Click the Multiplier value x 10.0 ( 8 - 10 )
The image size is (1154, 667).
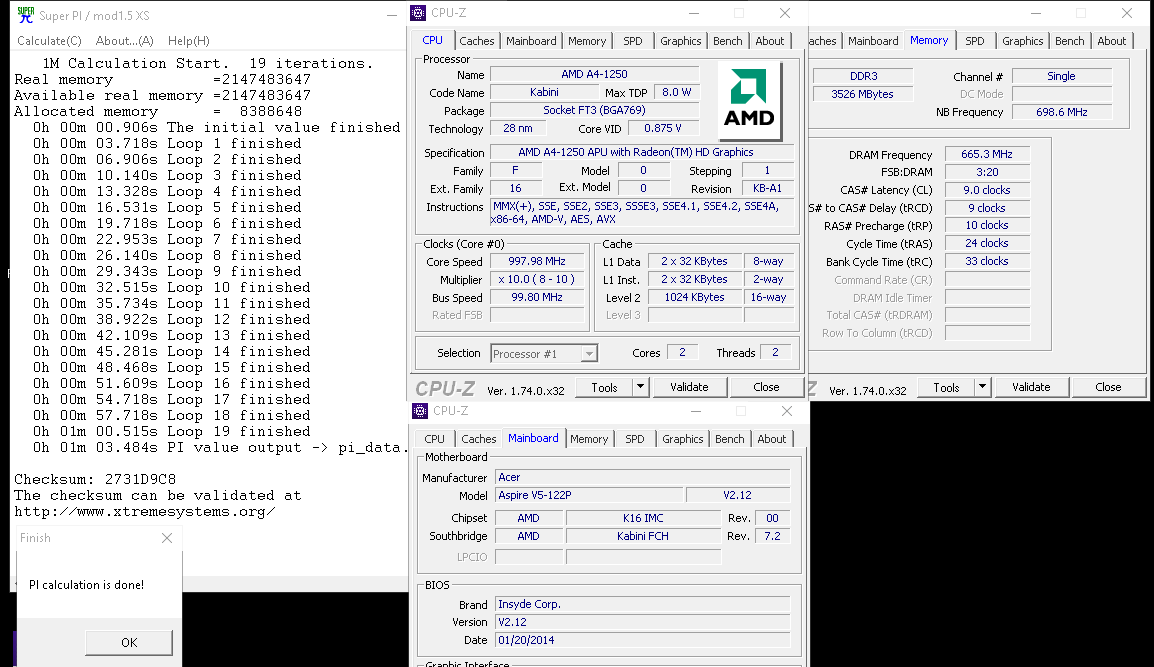[x=537, y=280]
